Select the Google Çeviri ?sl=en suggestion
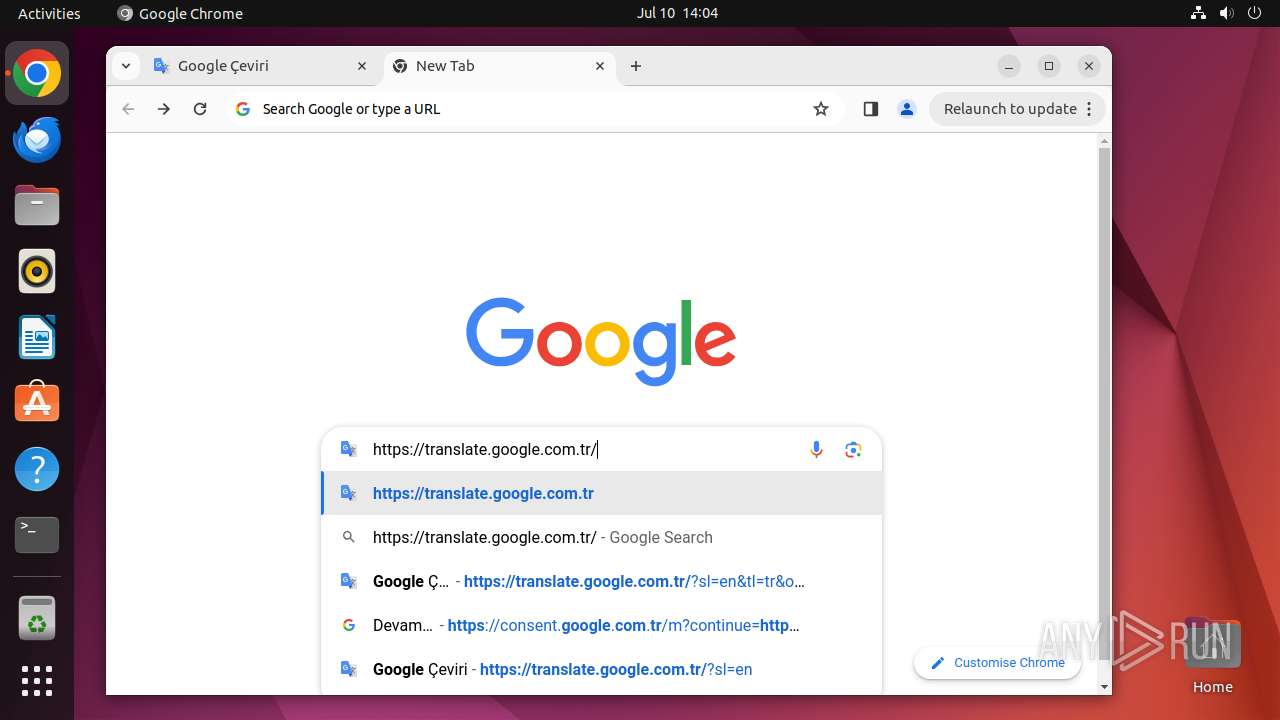This screenshot has width=1280, height=720. 602,669
